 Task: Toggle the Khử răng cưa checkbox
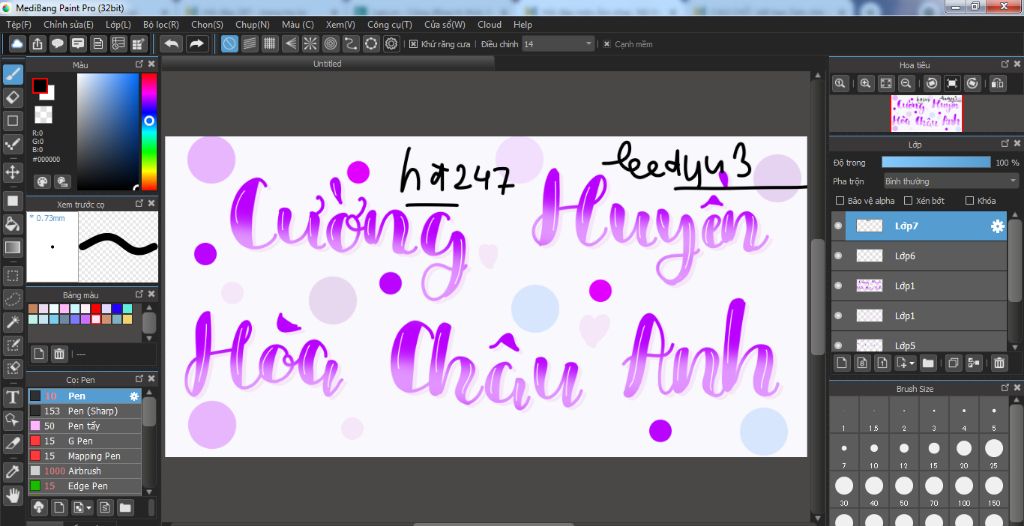(x=413, y=44)
